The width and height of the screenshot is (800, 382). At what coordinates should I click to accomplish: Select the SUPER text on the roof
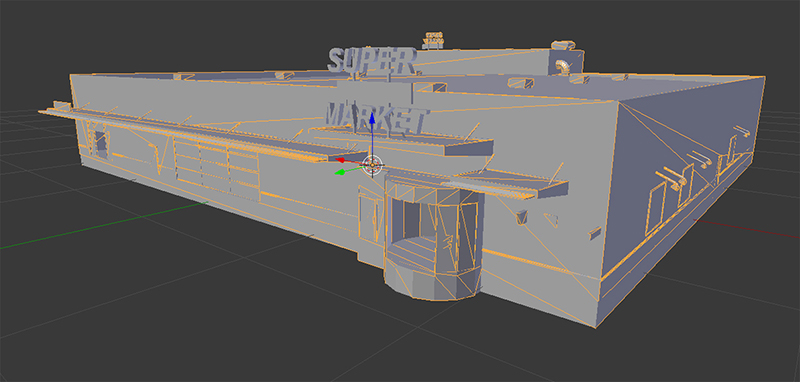372,61
